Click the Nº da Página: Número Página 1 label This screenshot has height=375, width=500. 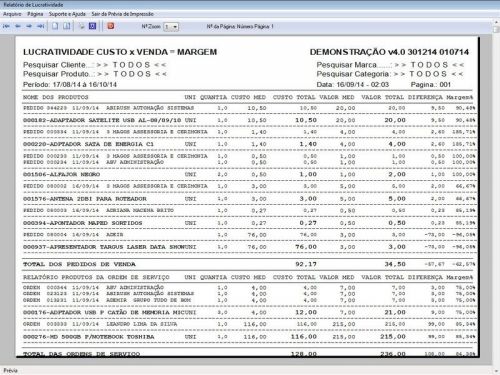point(240,26)
